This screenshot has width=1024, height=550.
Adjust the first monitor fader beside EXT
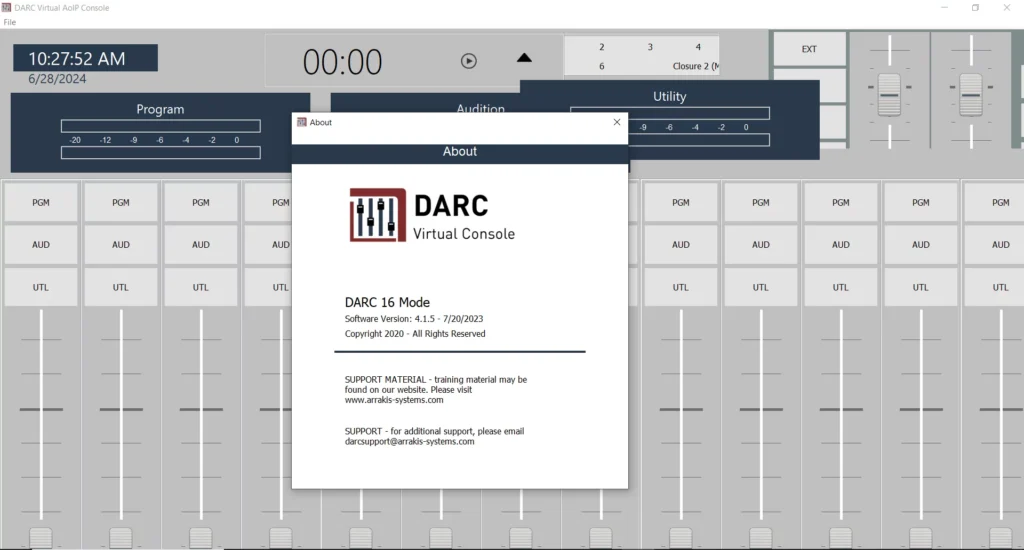pos(889,95)
